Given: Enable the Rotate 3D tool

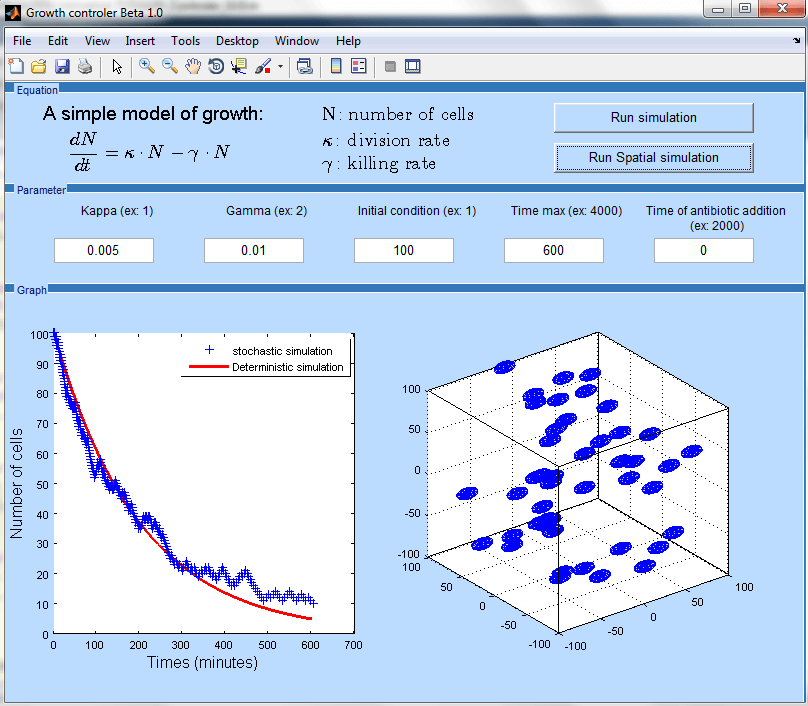Looking at the screenshot, I should point(216,67).
